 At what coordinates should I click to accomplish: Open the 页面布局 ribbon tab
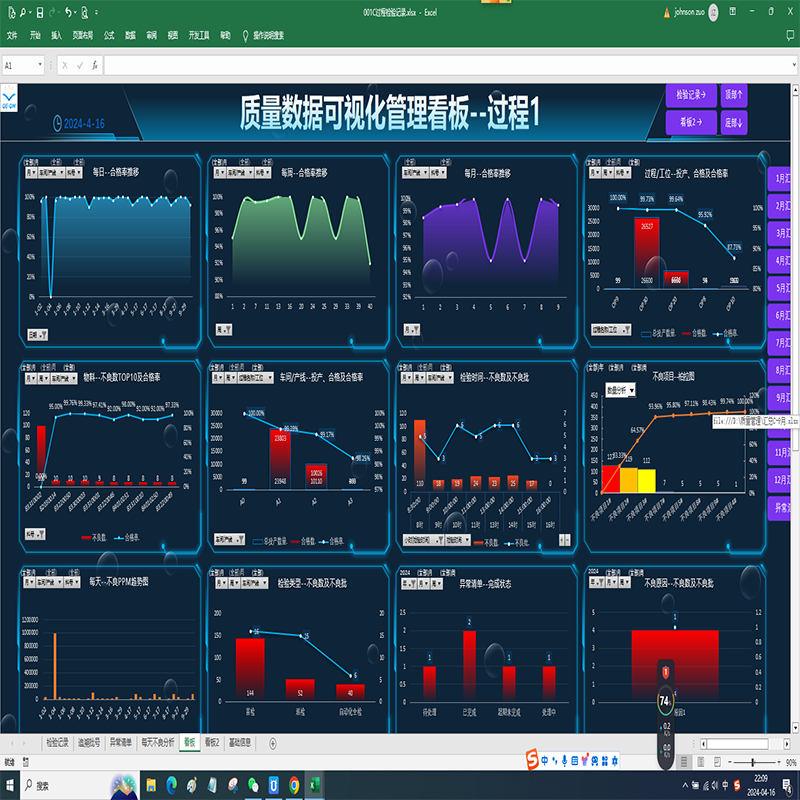[x=82, y=35]
